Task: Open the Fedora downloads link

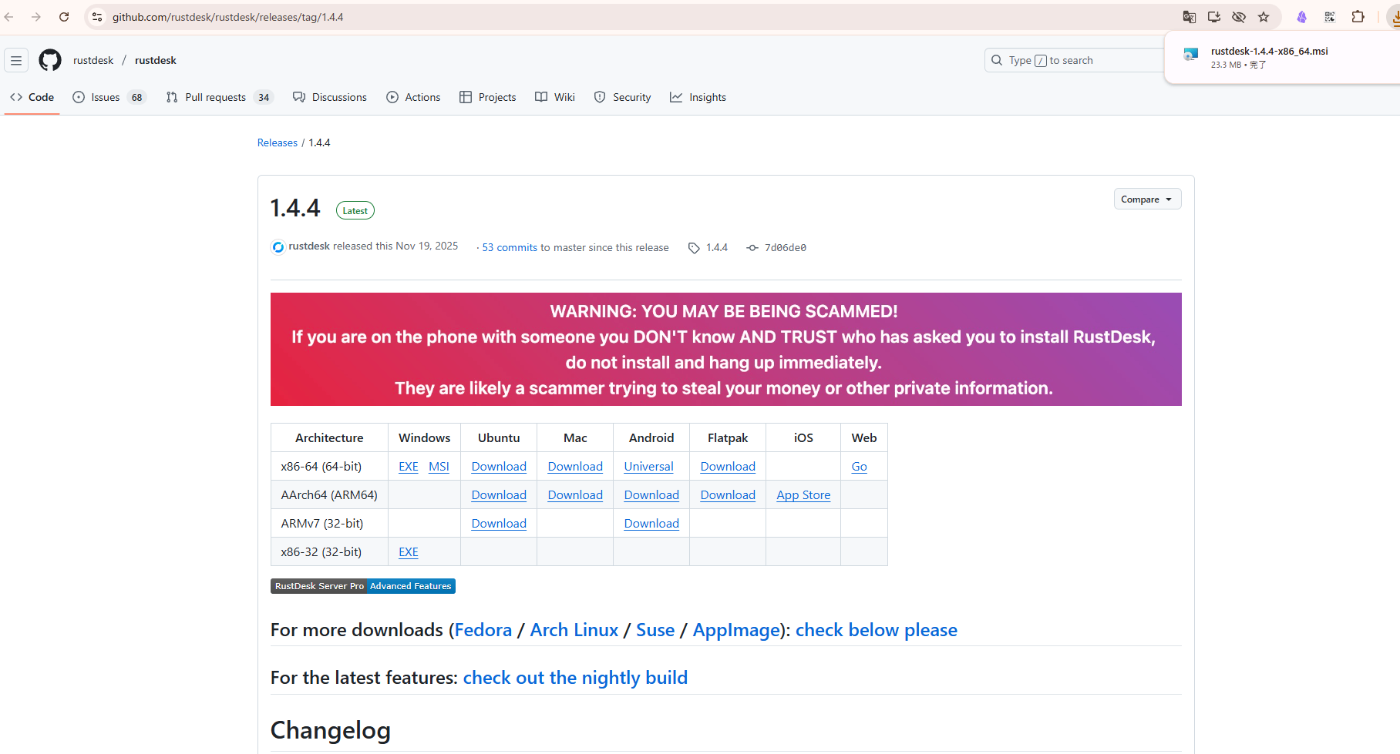Action: tap(483, 630)
